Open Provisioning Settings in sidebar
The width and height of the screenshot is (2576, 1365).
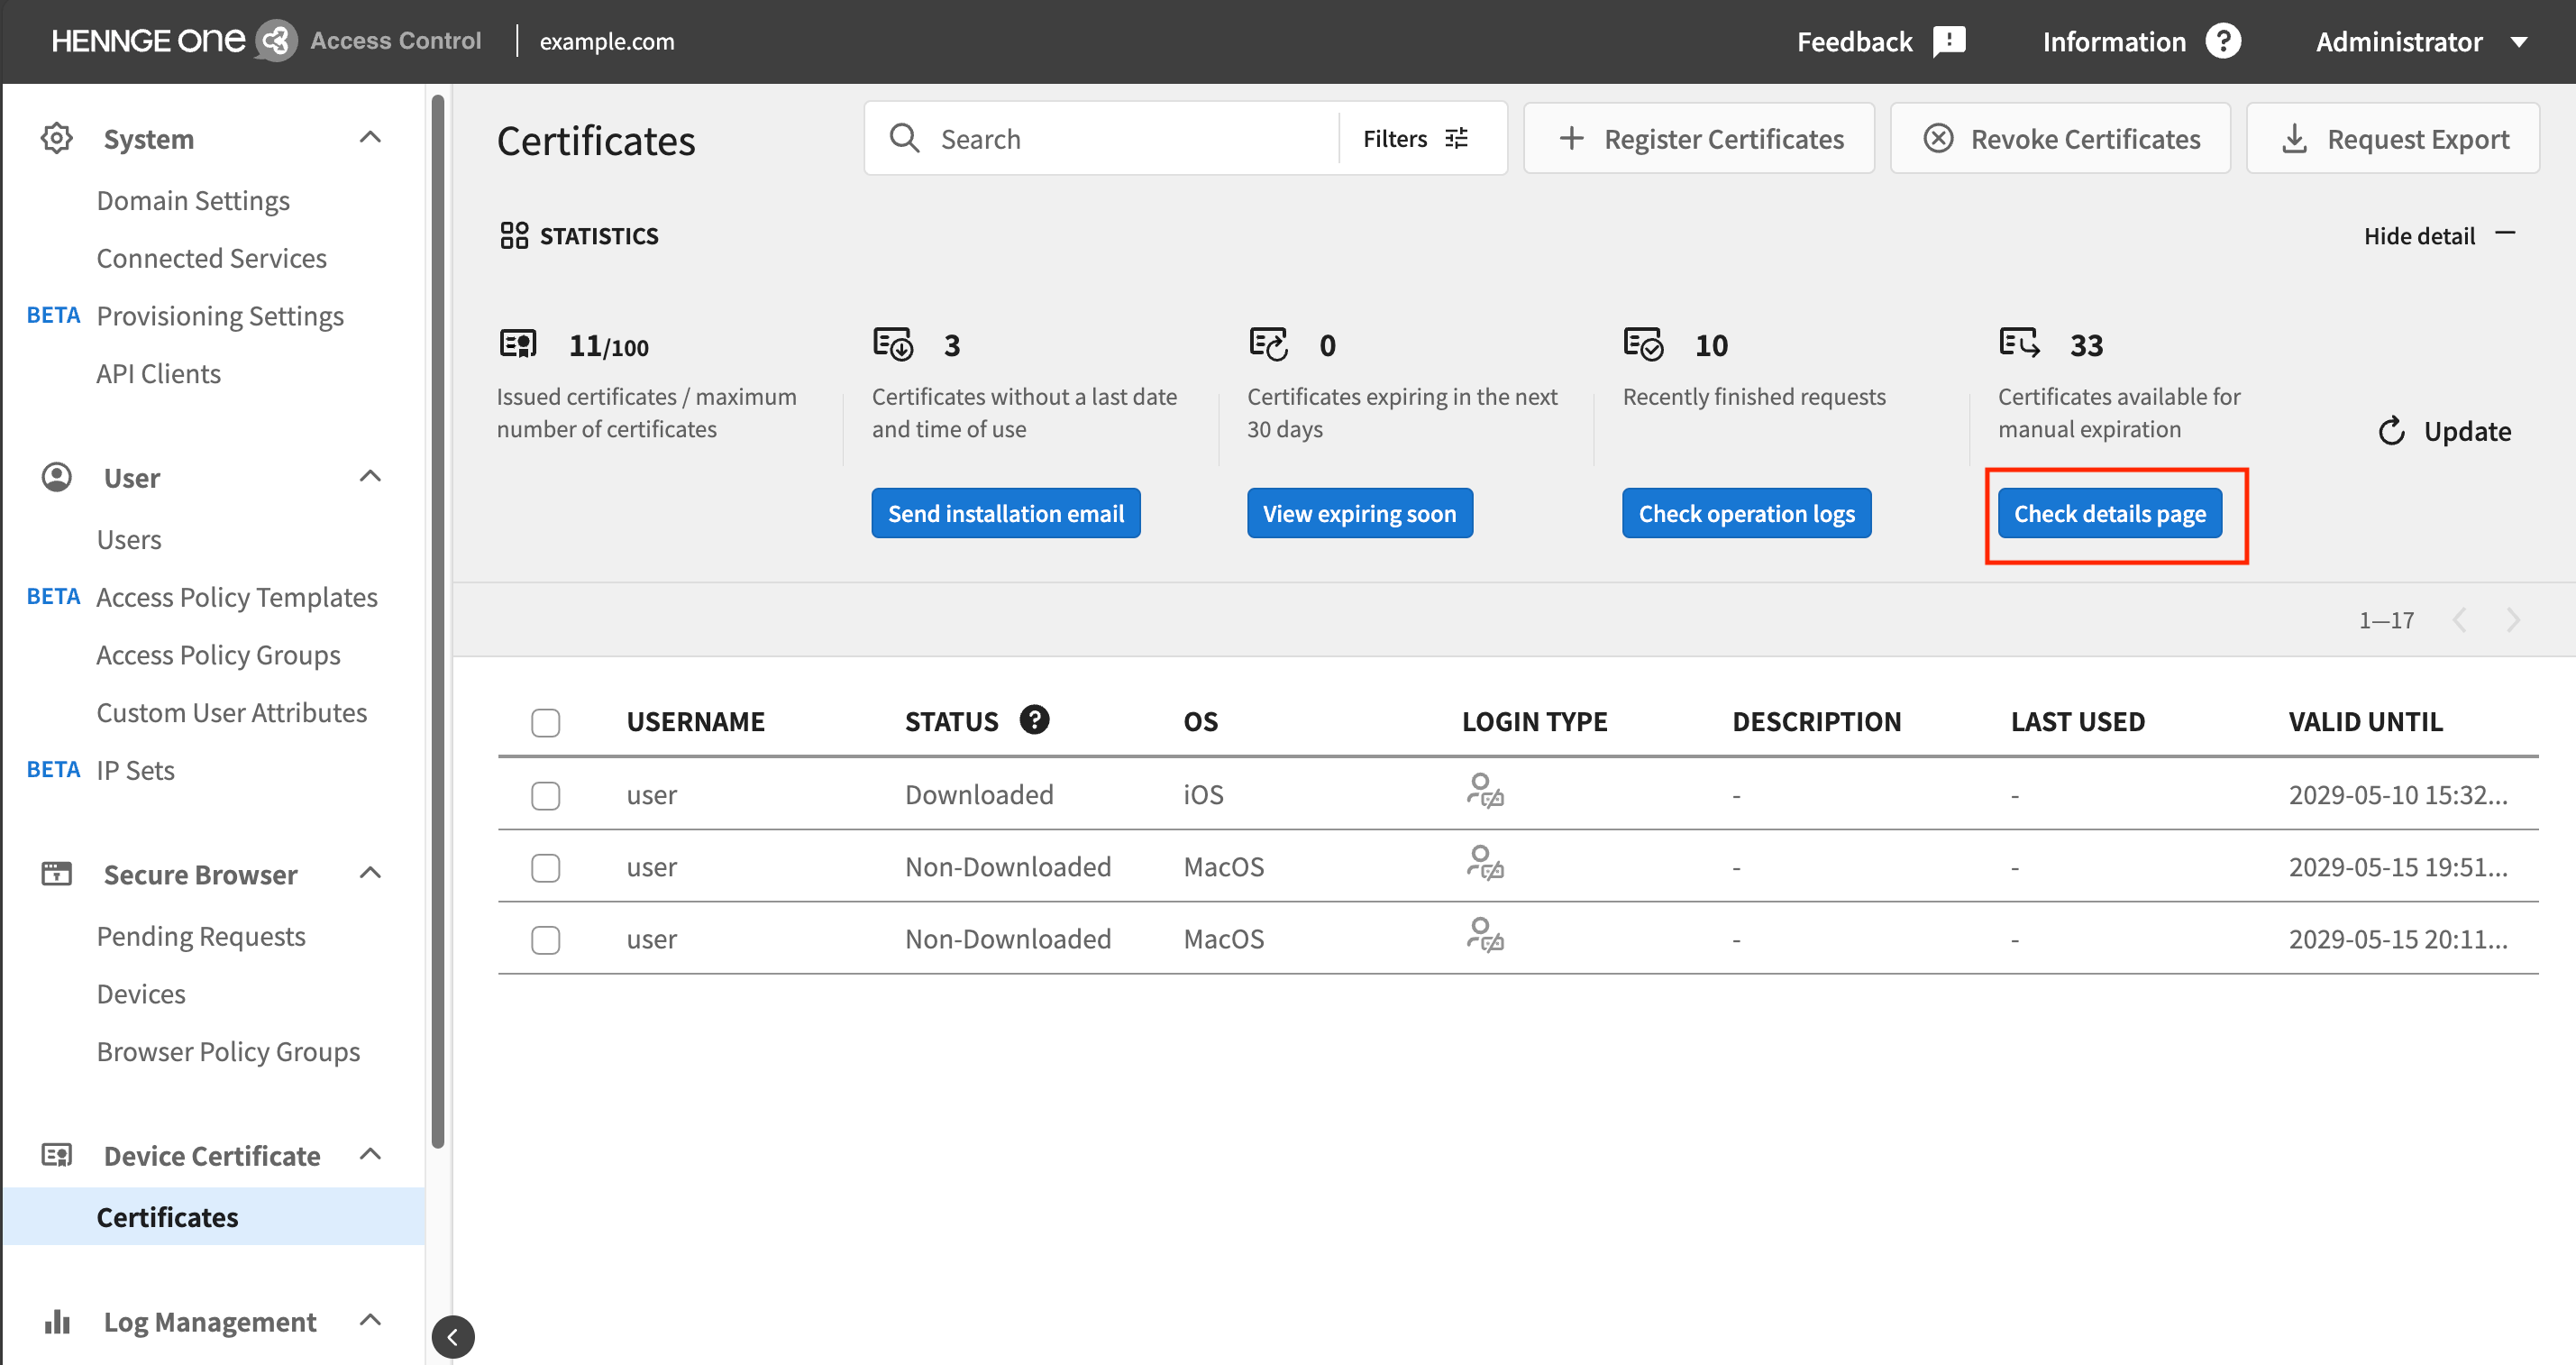[x=220, y=316]
